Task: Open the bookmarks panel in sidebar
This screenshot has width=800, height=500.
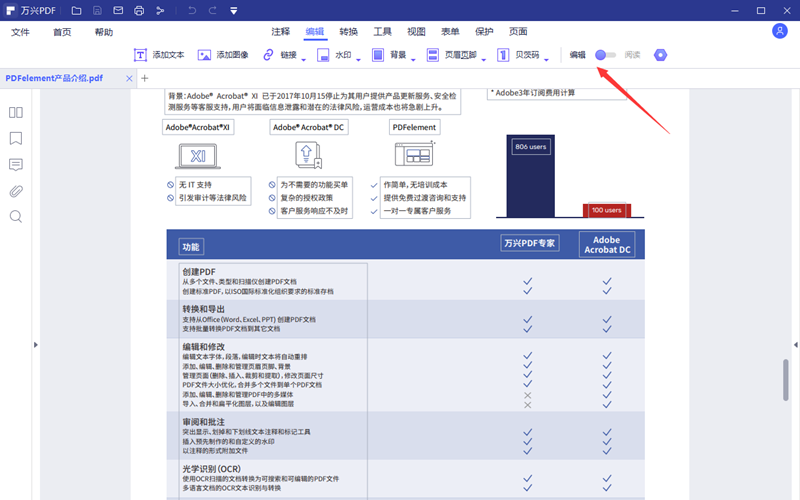Action: (x=16, y=138)
